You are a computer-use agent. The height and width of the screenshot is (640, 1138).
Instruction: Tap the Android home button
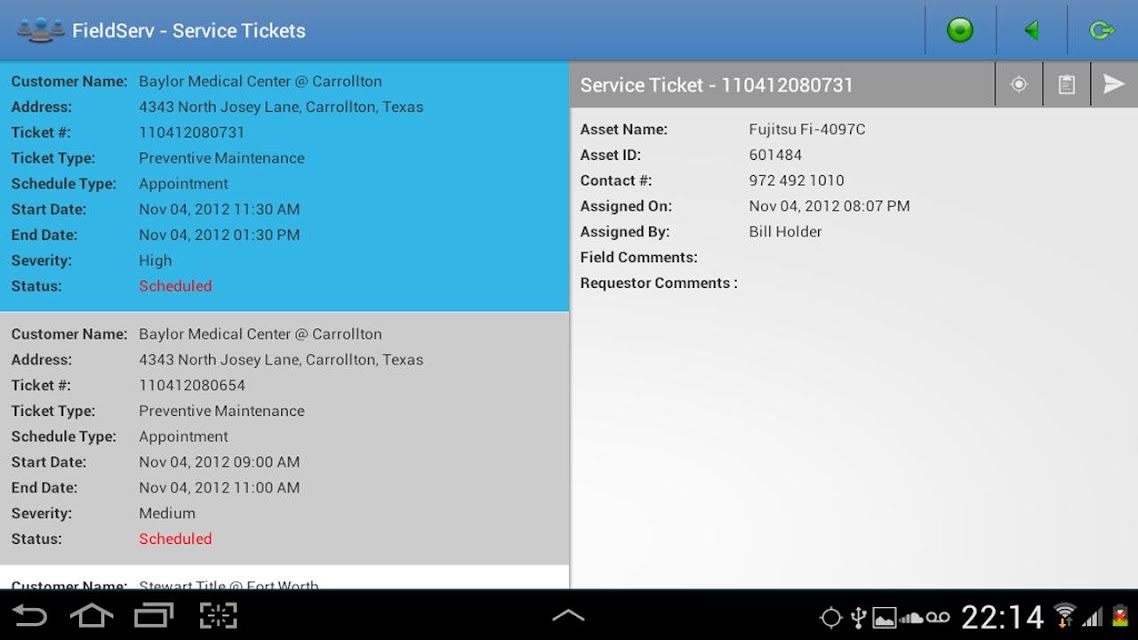click(91, 616)
